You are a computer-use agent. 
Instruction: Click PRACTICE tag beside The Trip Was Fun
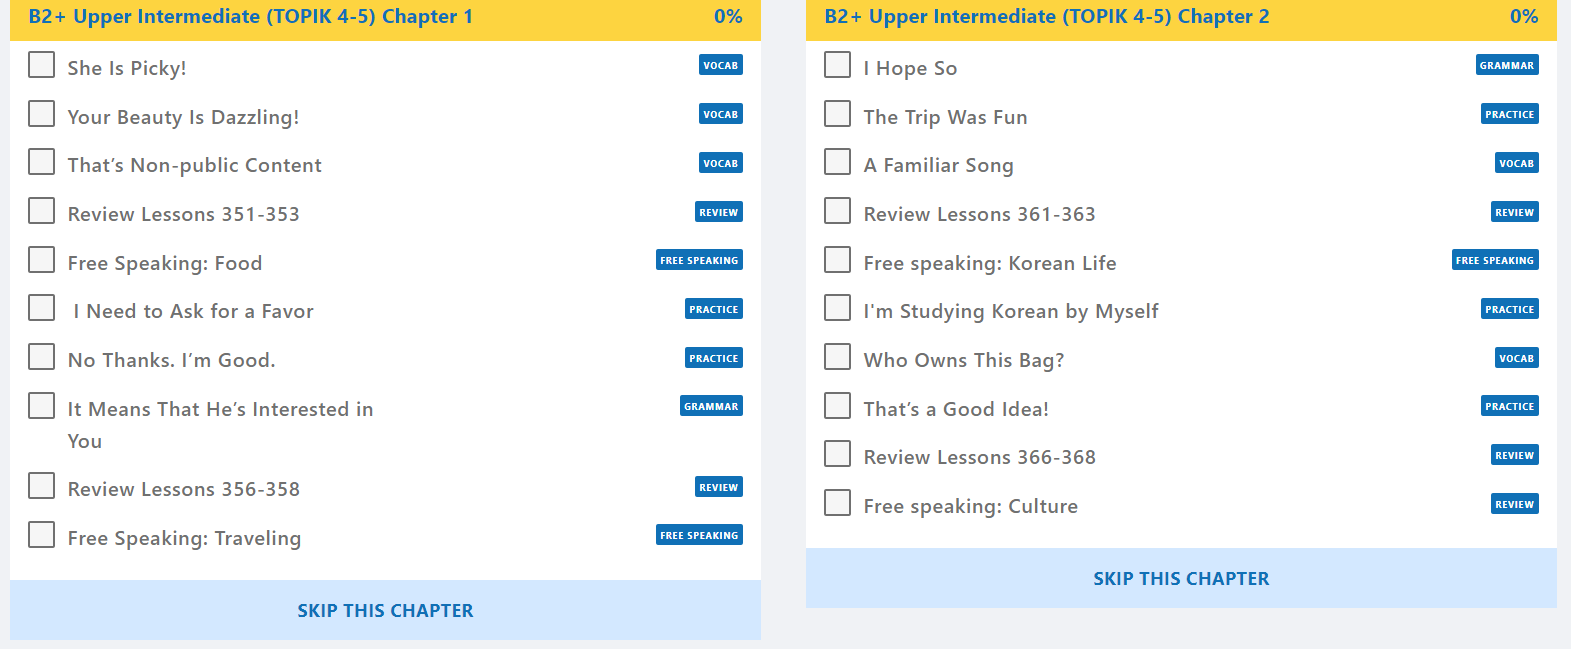(1510, 114)
